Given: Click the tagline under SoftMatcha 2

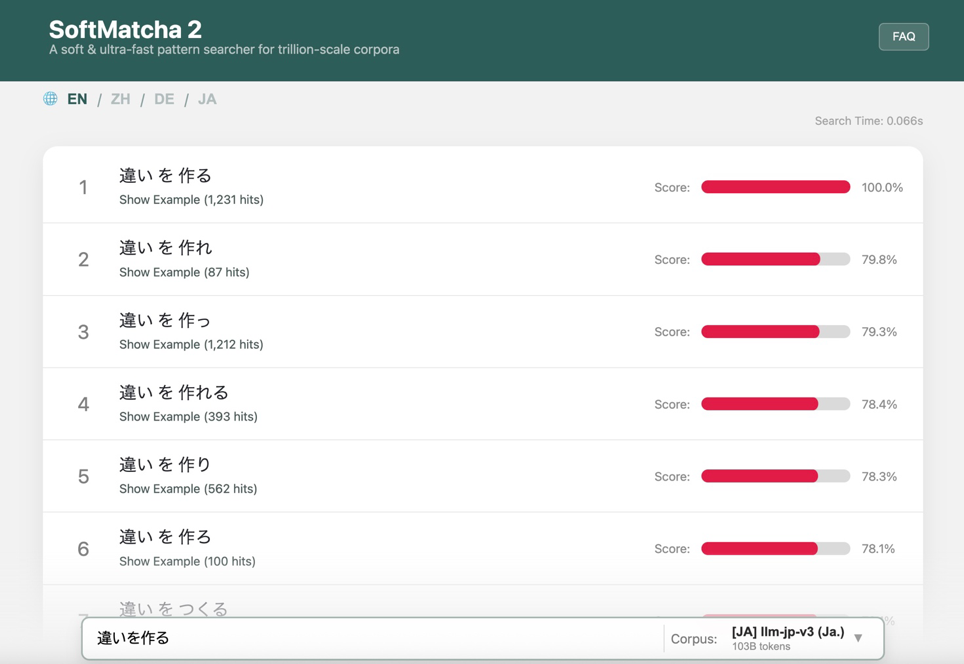Looking at the screenshot, I should pos(224,49).
